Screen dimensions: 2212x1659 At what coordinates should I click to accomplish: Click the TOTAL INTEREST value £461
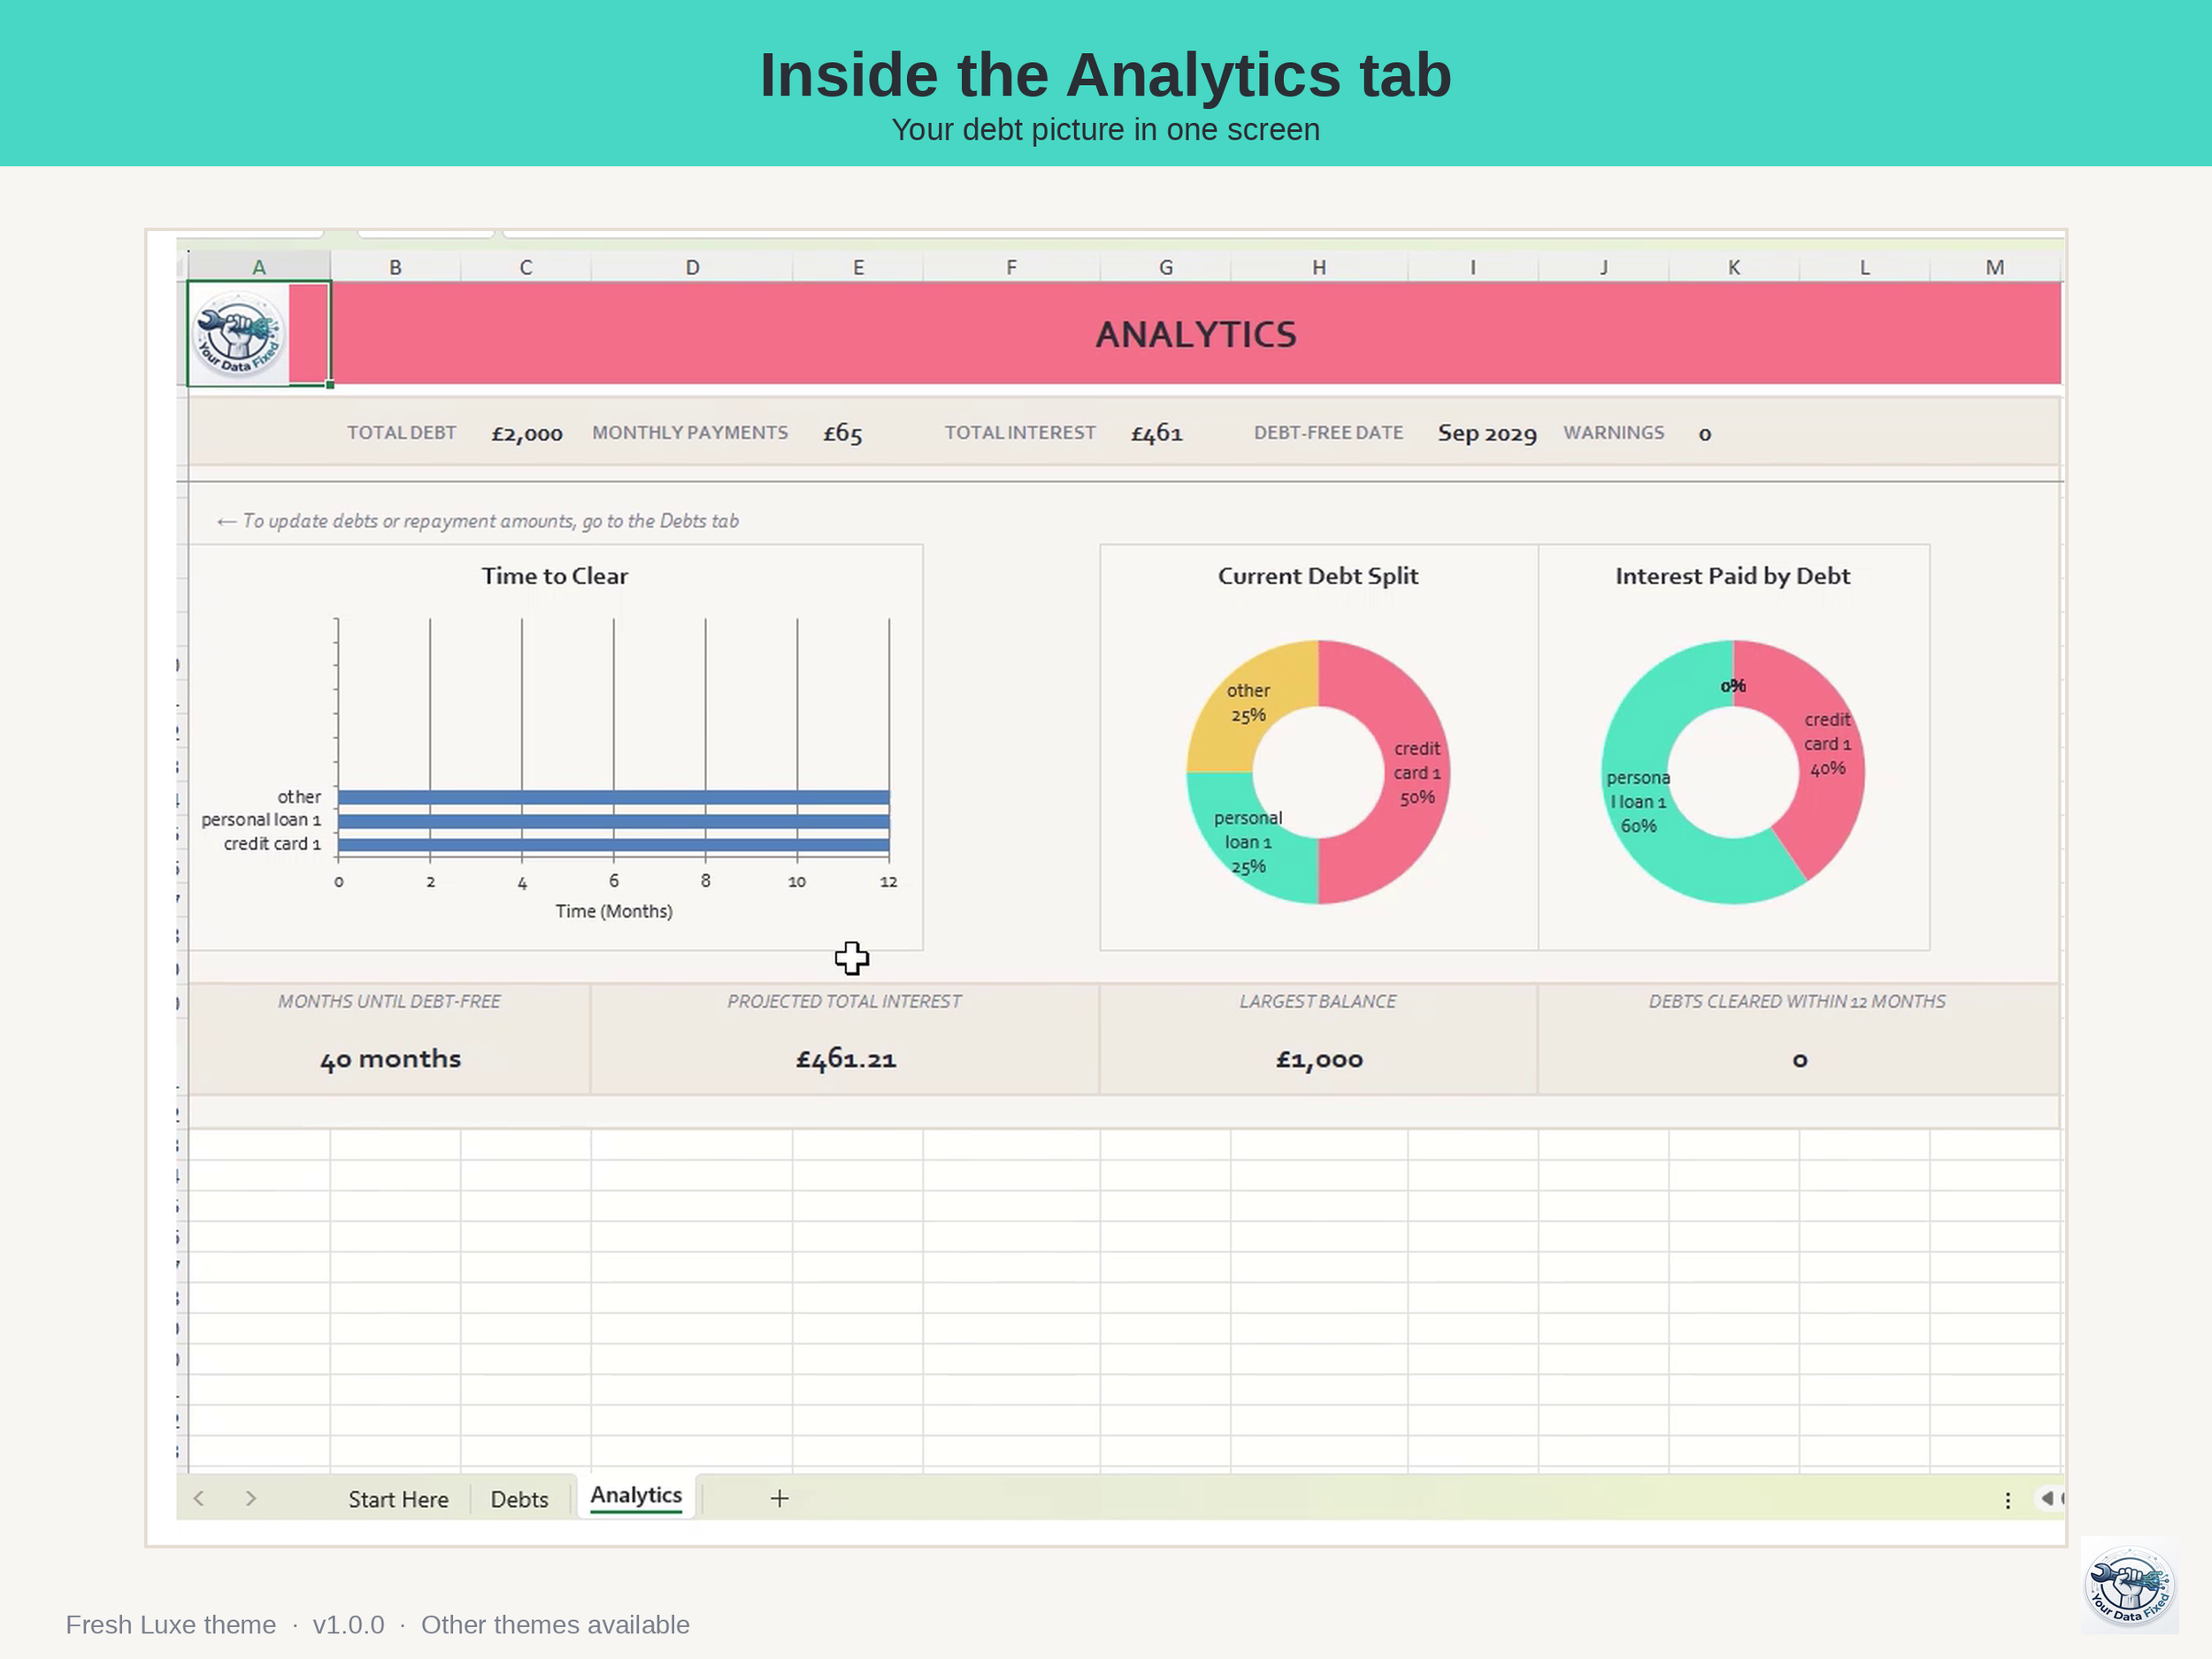[1157, 433]
